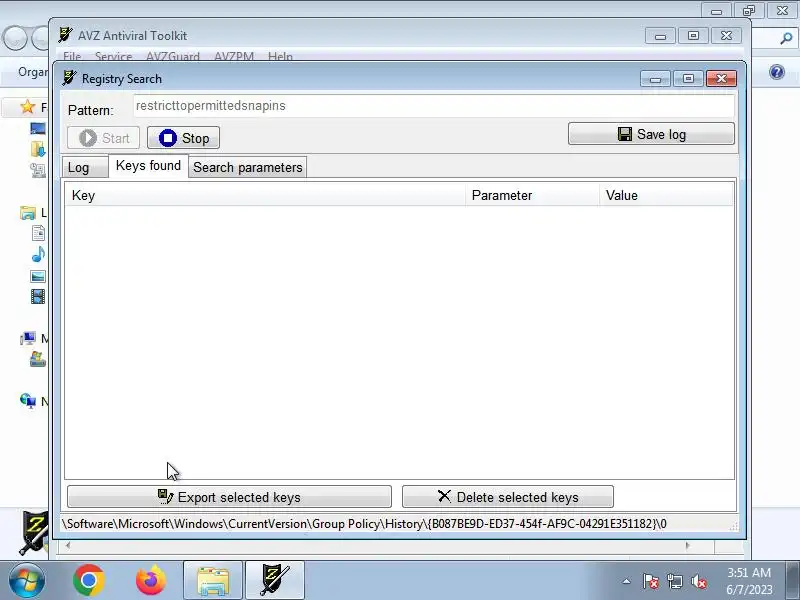Image resolution: width=800 pixels, height=600 pixels.
Task: Select Pictures library icon in Explorer sidebar
Action: click(38, 276)
